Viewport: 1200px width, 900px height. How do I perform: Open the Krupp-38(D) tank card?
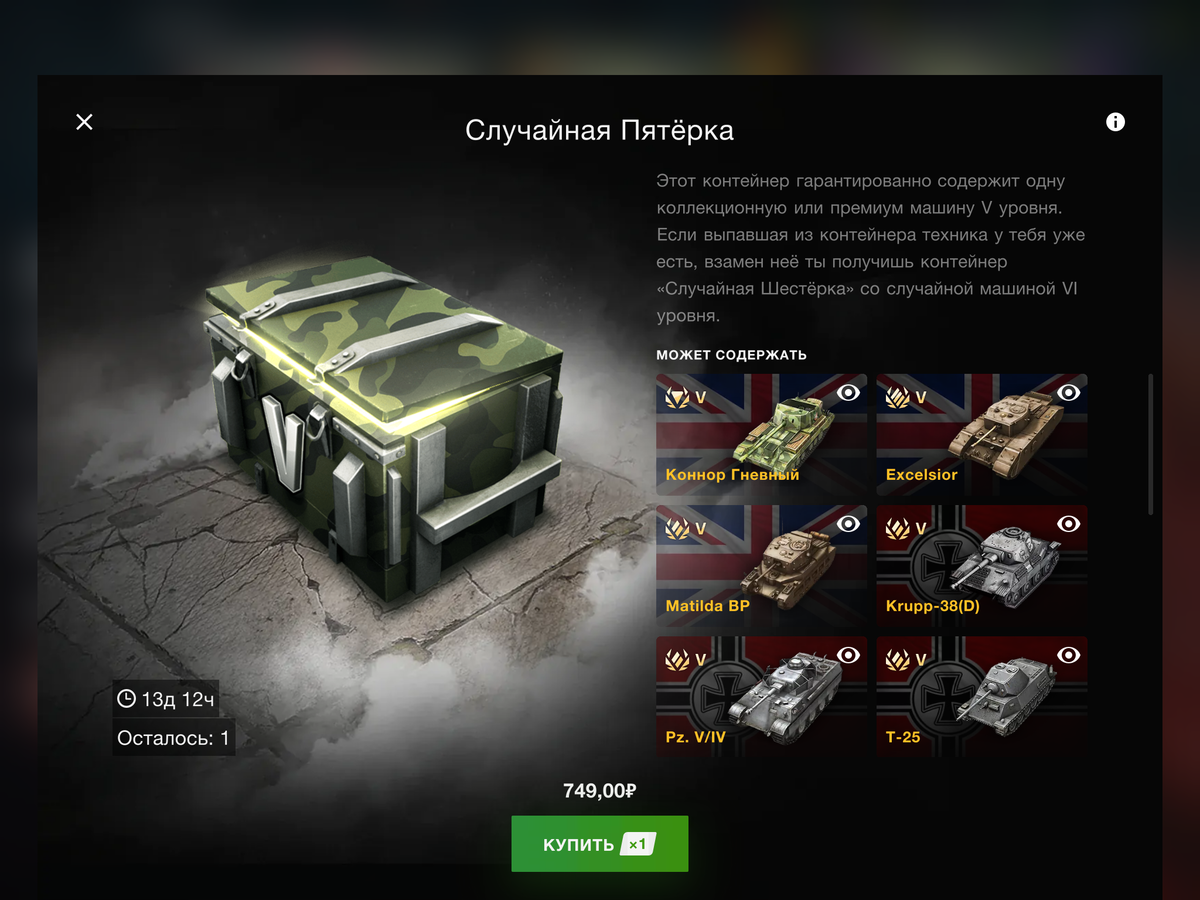point(982,566)
